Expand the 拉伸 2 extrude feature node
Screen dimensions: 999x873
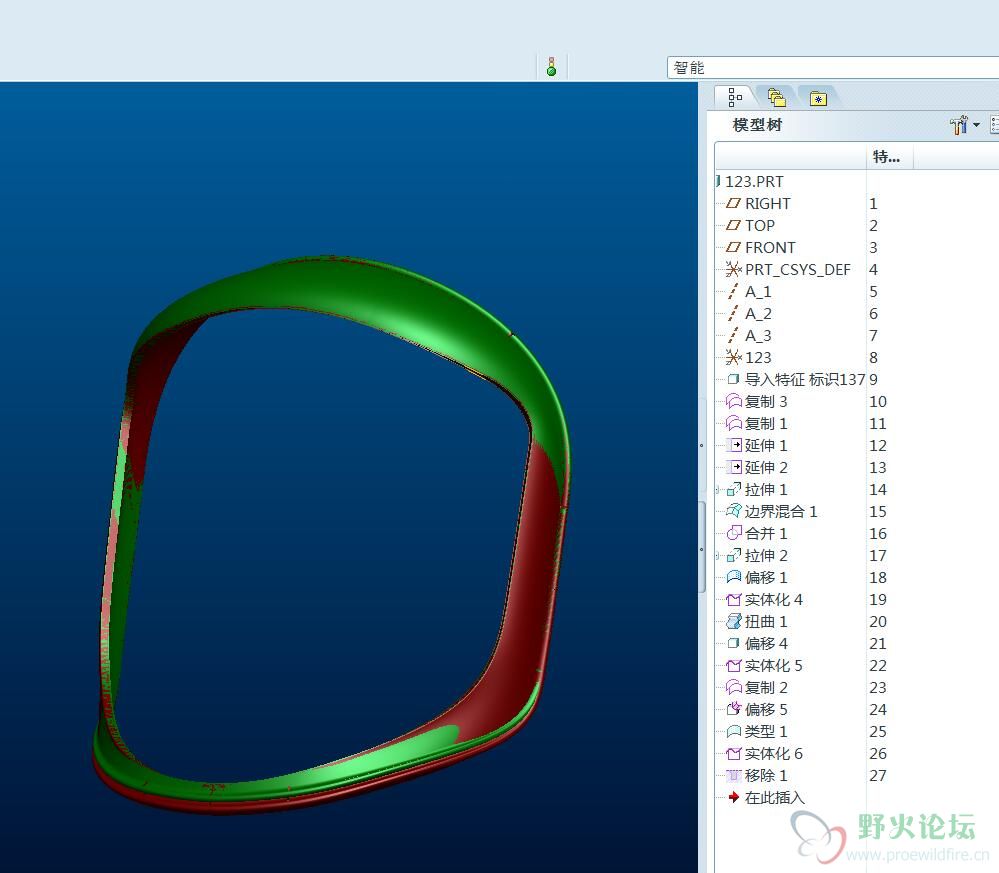point(717,556)
